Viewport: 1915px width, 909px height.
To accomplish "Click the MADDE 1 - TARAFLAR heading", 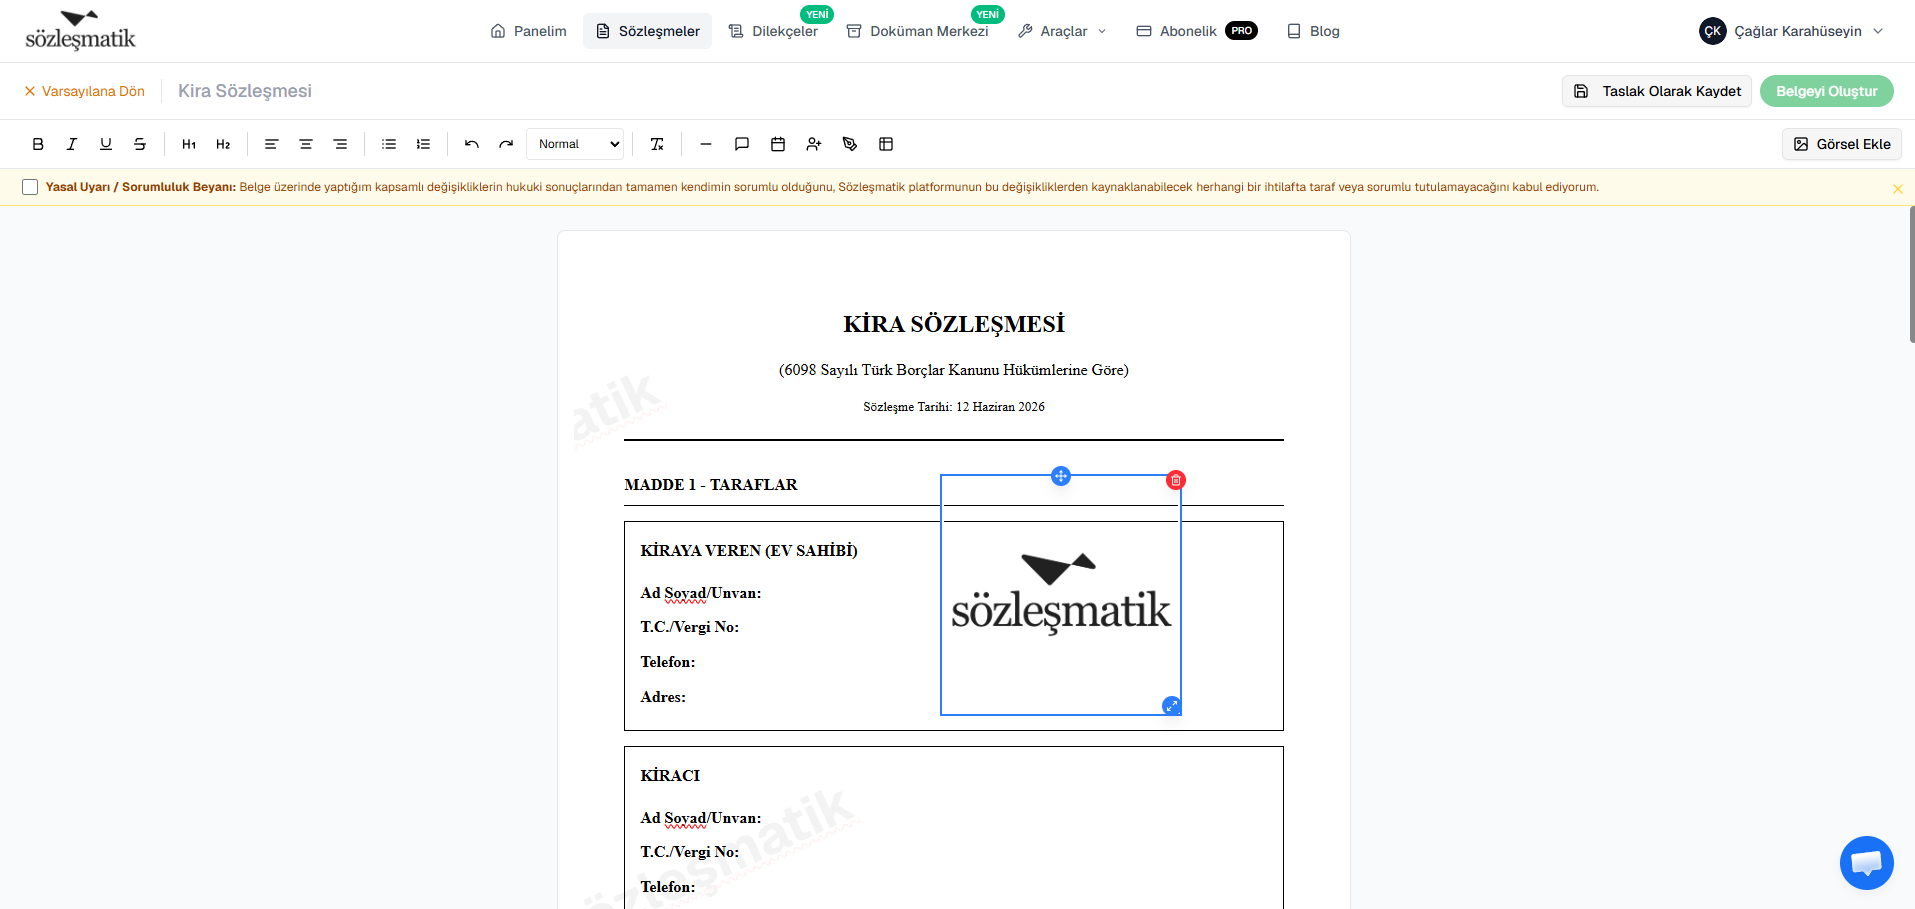I will 711,485.
